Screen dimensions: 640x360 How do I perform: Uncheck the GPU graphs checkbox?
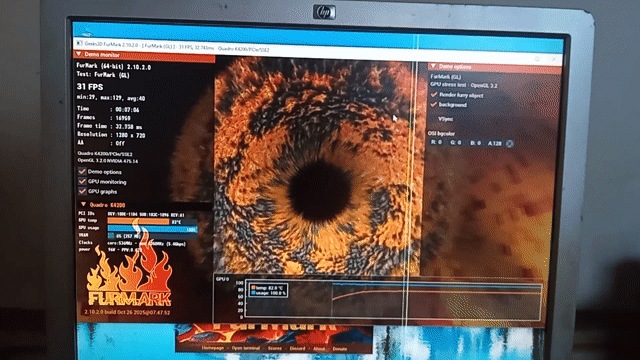coord(82,191)
